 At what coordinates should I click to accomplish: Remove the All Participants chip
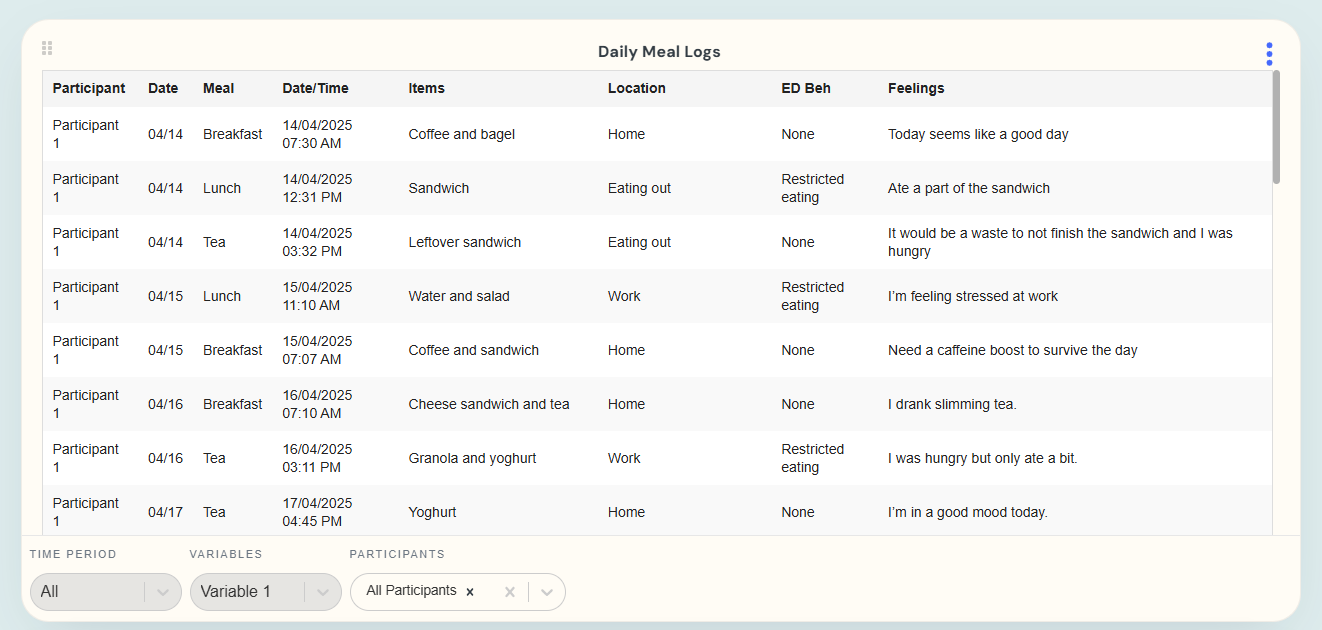click(x=470, y=591)
